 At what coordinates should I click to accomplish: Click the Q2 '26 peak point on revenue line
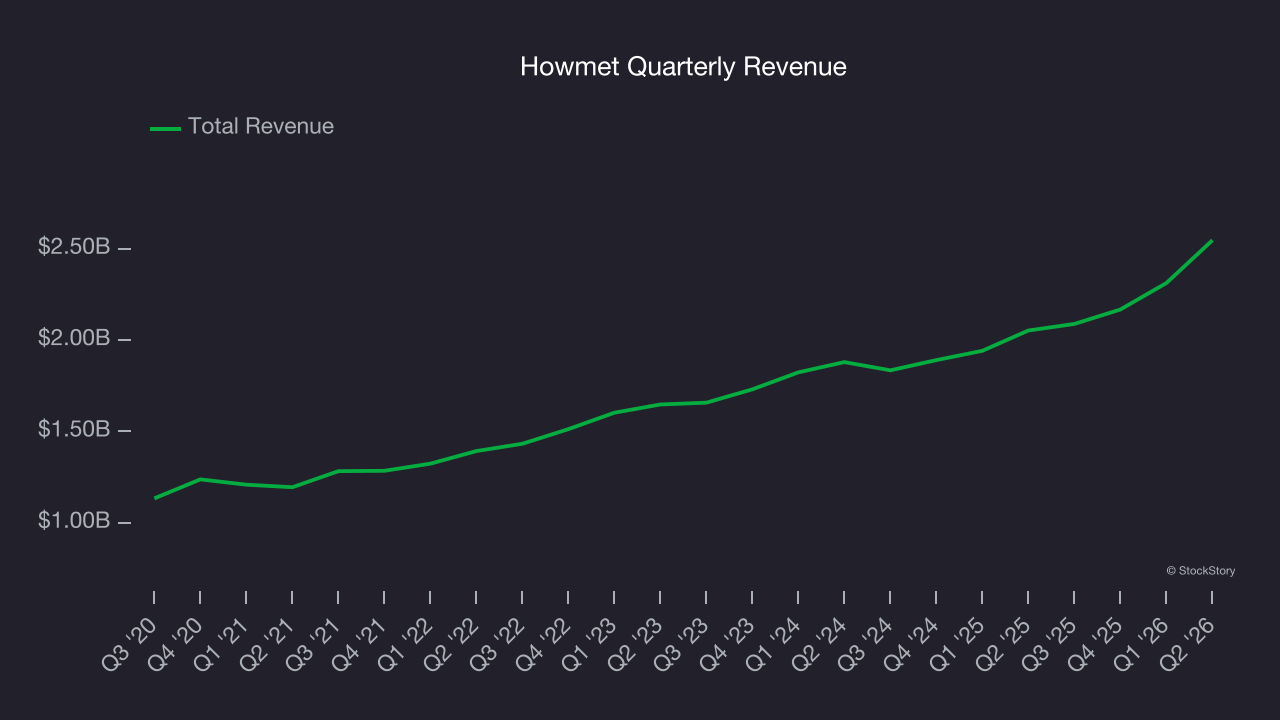1211,241
